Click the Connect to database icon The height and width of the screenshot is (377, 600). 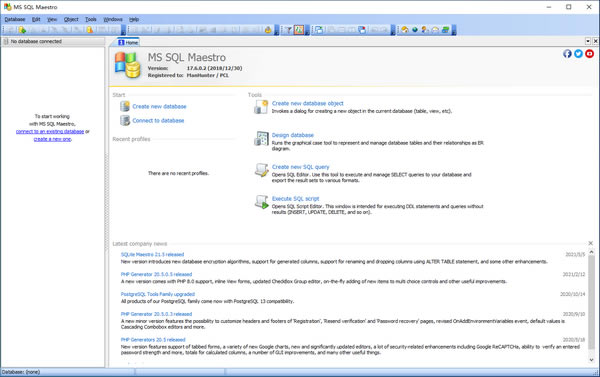(x=125, y=121)
